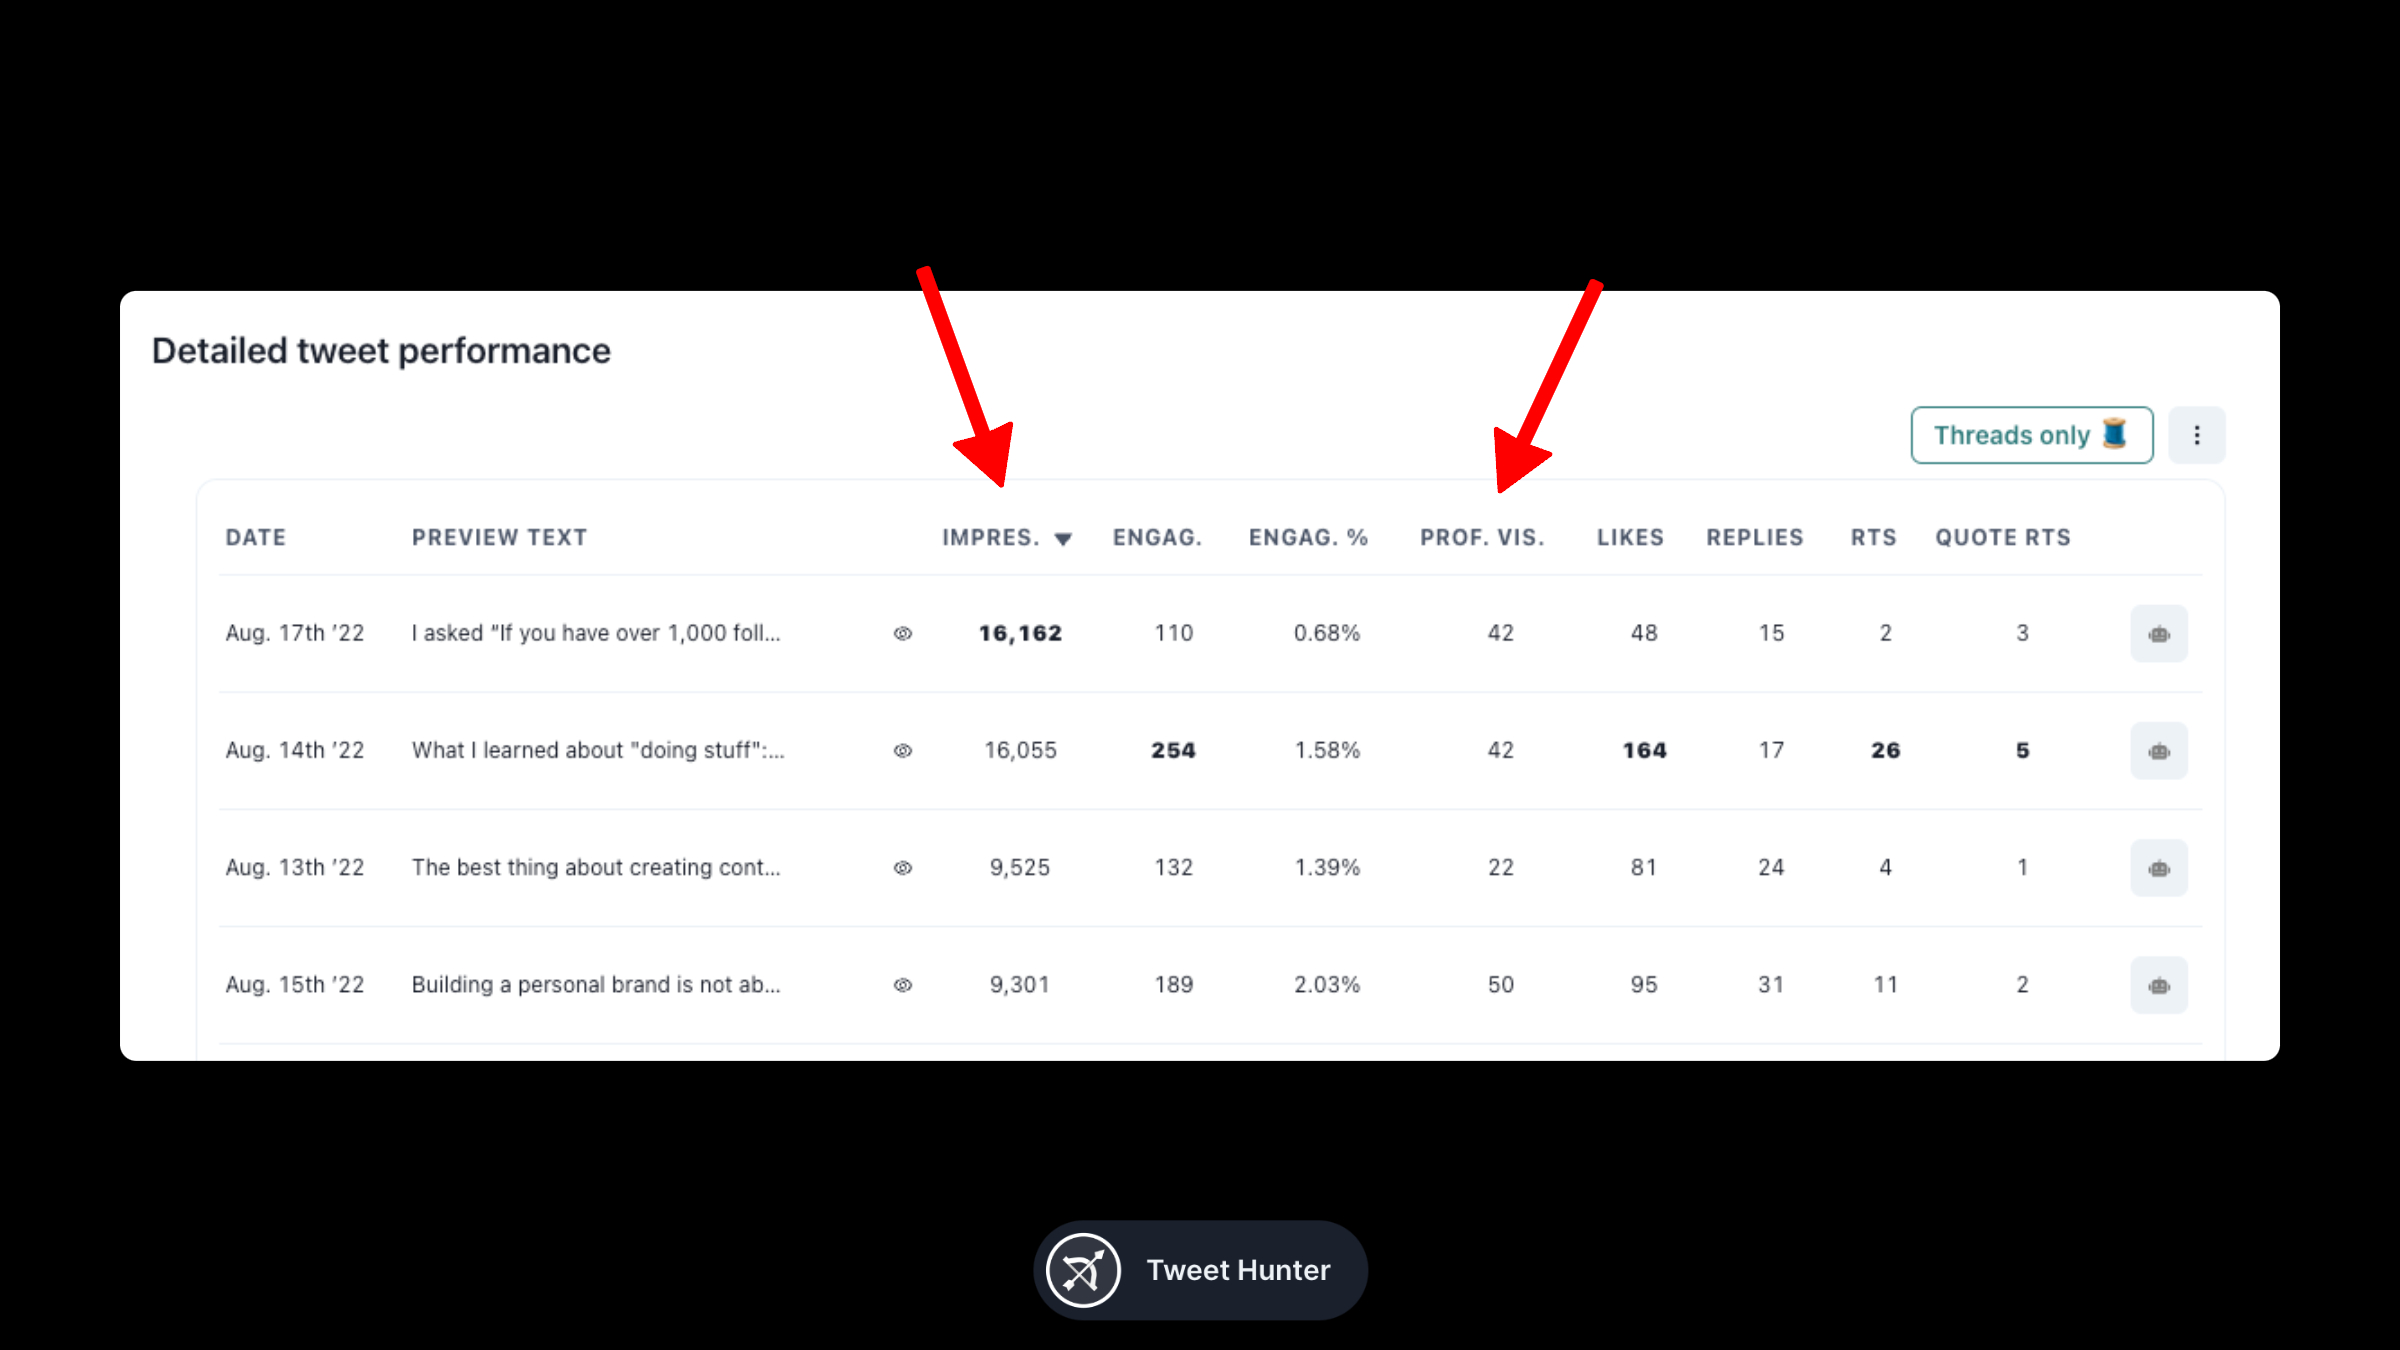2400x1350 pixels.
Task: Preview the Aug. 17th tweet via eye icon
Action: point(902,634)
